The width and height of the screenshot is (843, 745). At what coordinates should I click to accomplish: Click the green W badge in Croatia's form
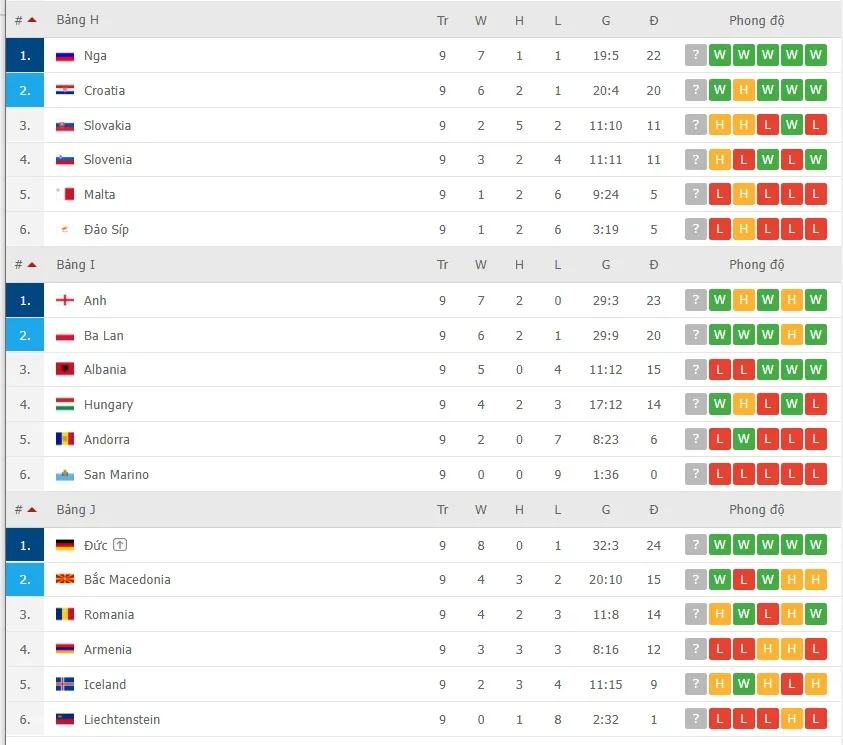coord(719,90)
